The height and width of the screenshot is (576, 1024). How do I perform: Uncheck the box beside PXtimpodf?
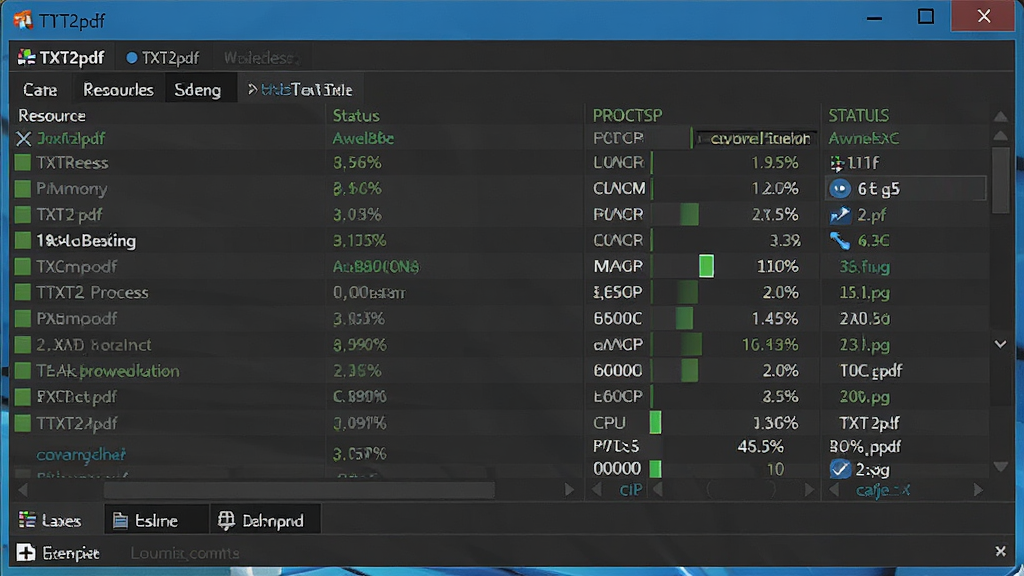click(x=23, y=319)
